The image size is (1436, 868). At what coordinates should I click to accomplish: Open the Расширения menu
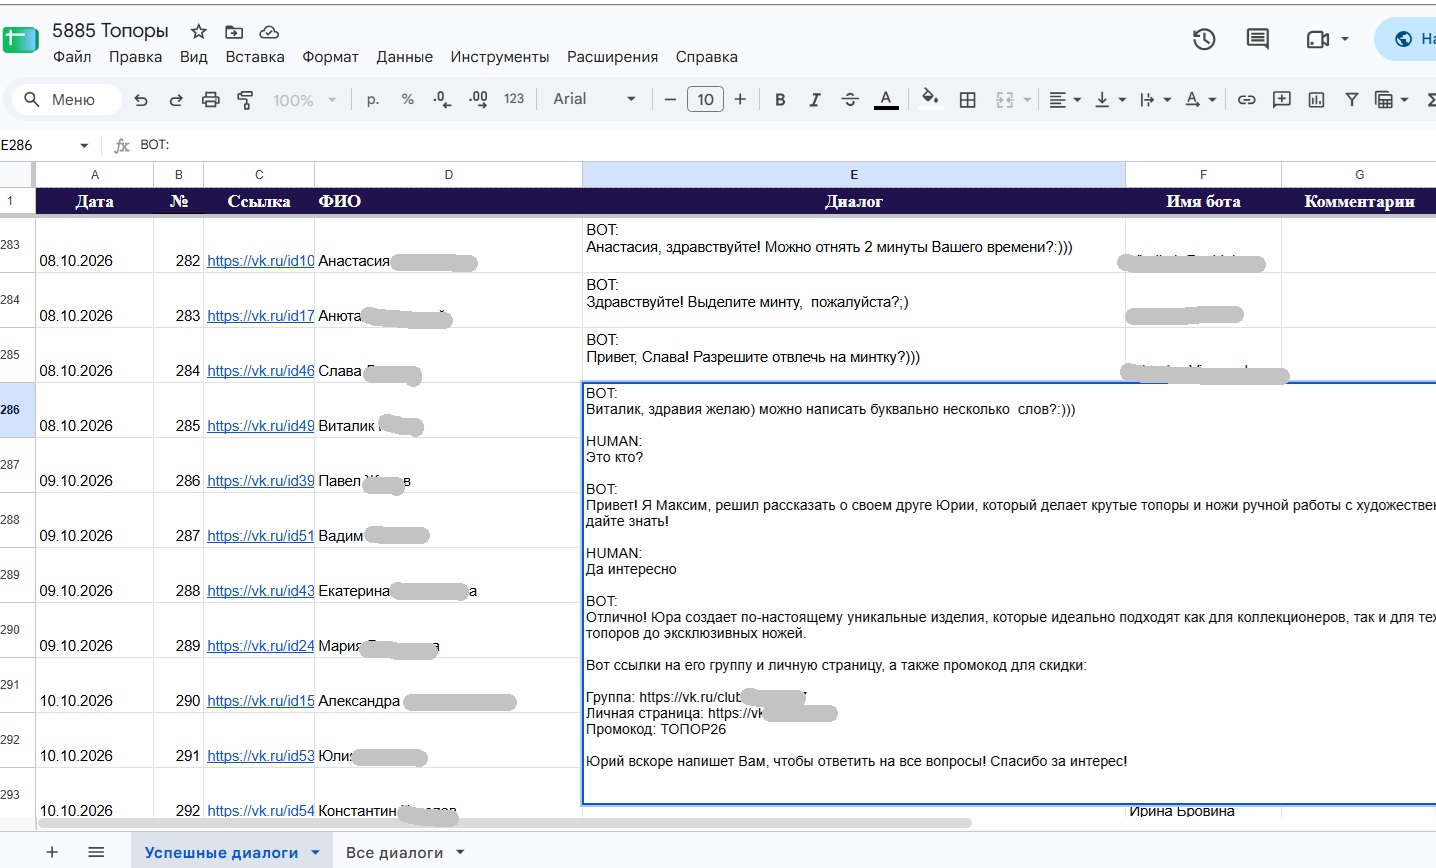coord(612,57)
